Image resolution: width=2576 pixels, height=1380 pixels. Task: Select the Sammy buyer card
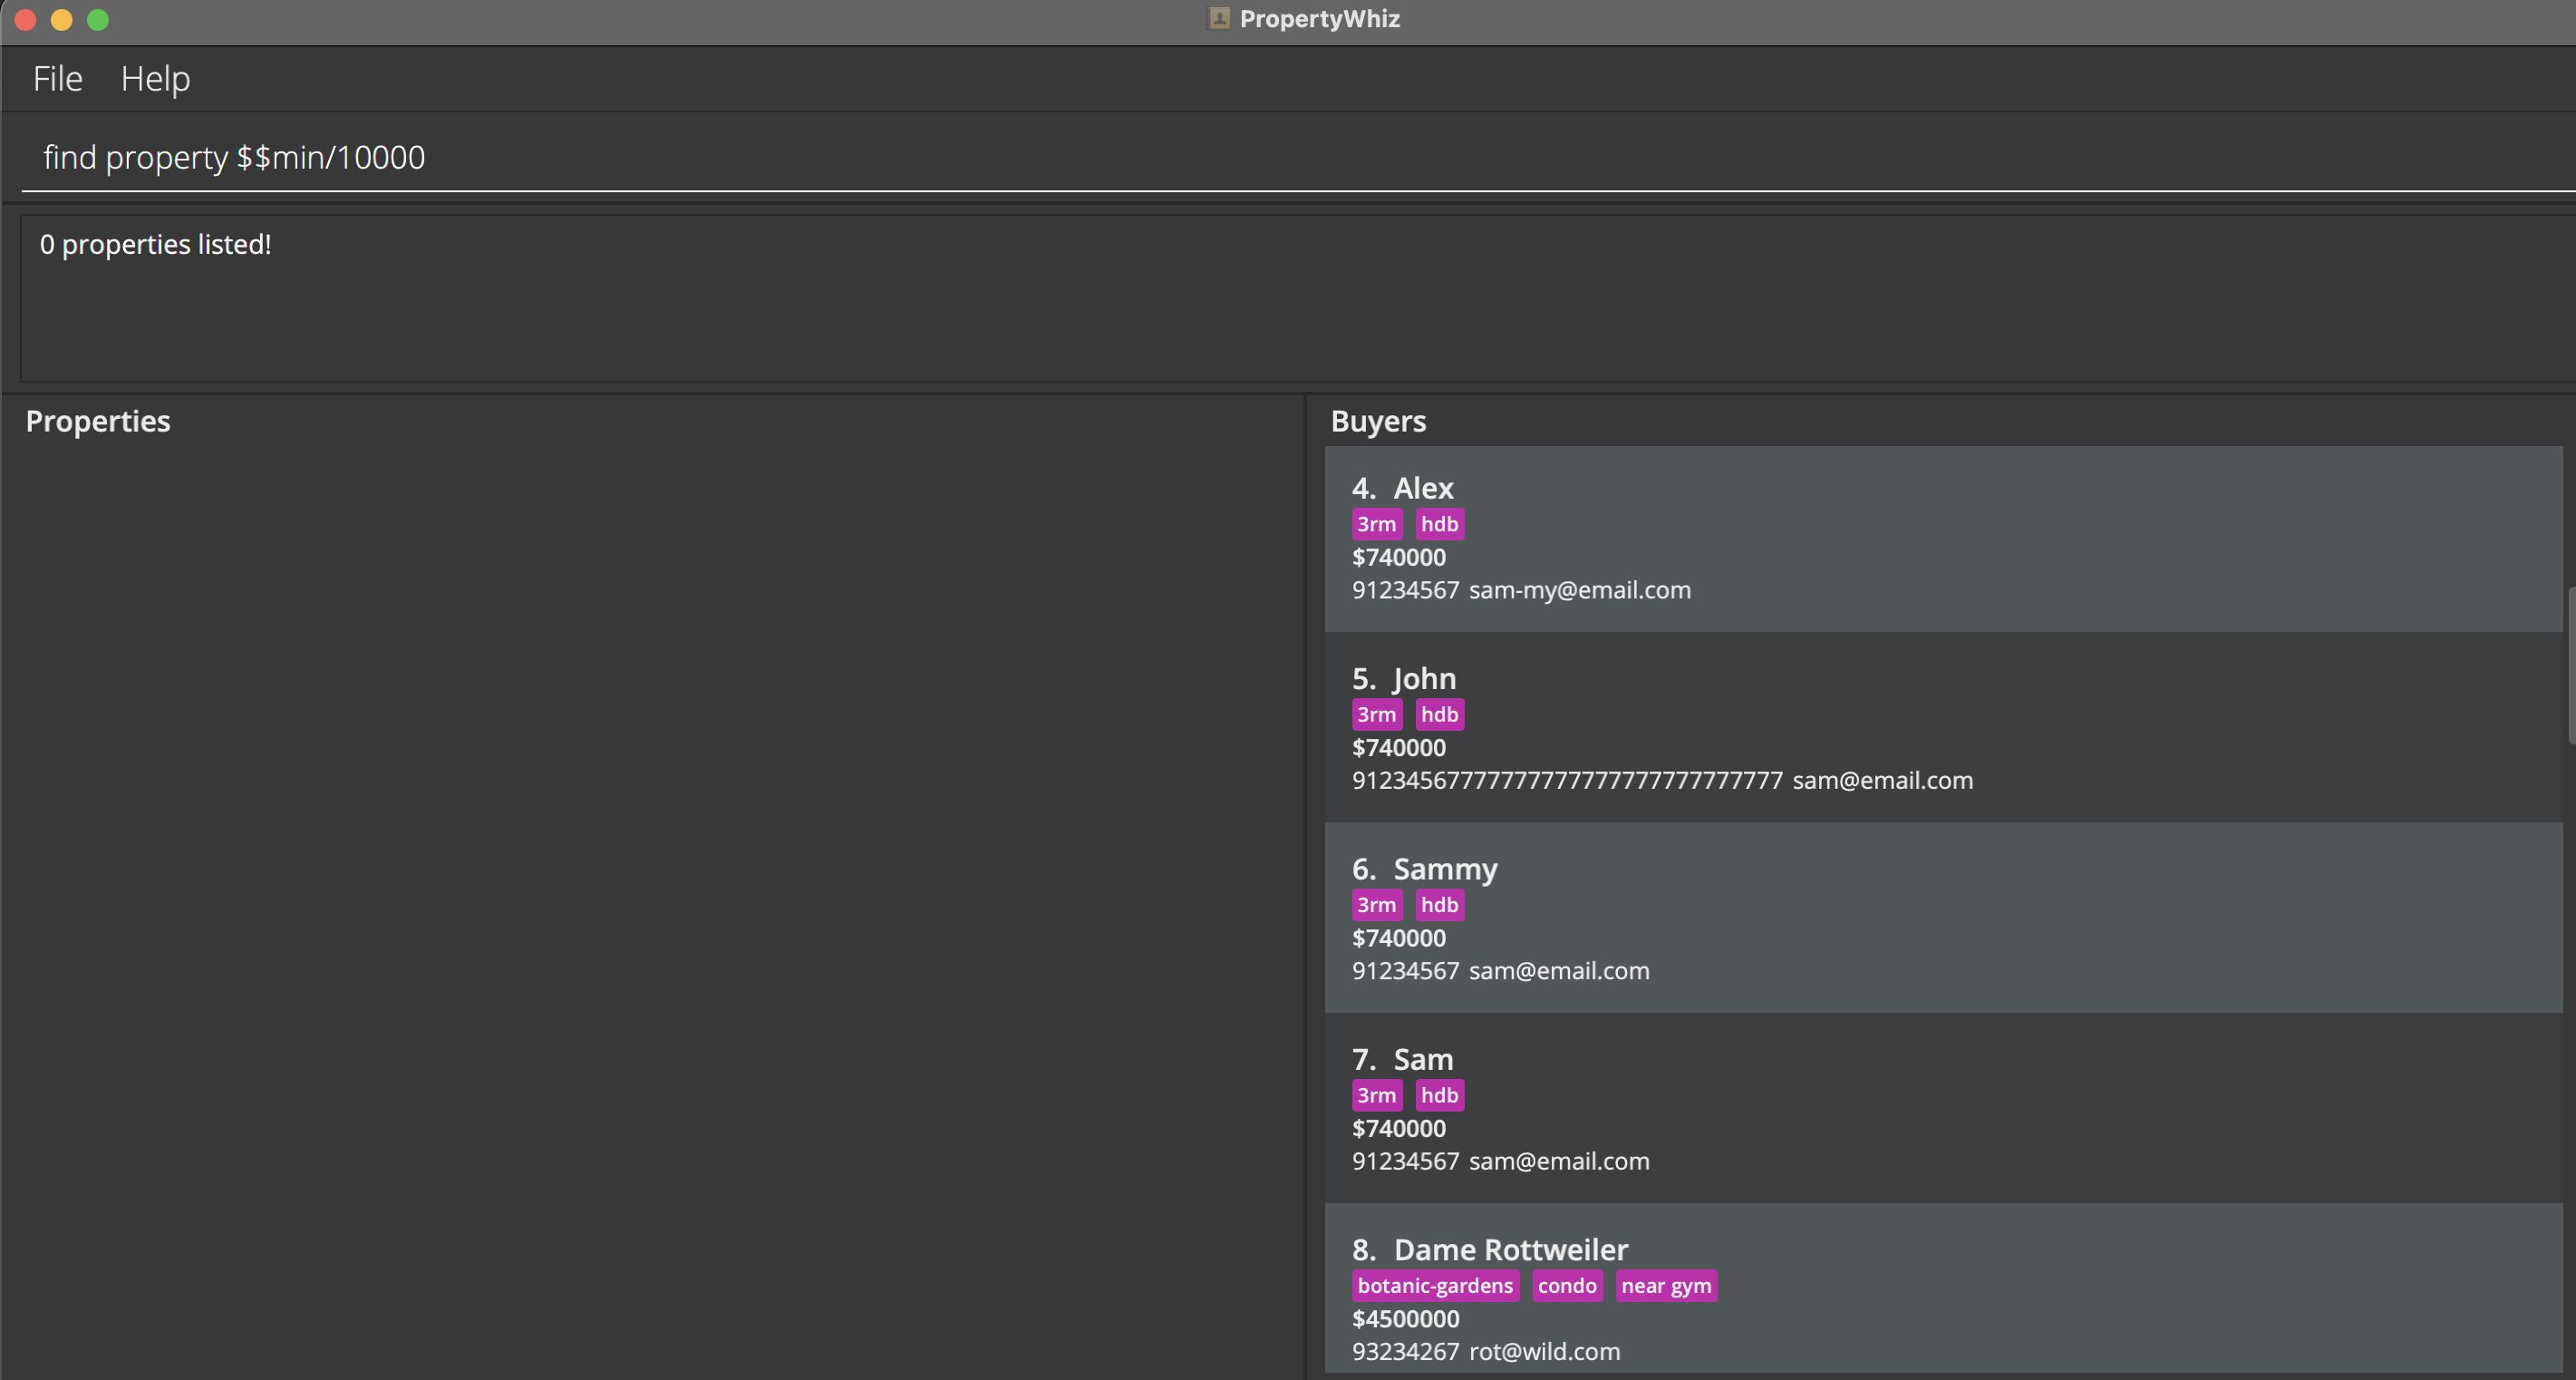click(1942, 917)
